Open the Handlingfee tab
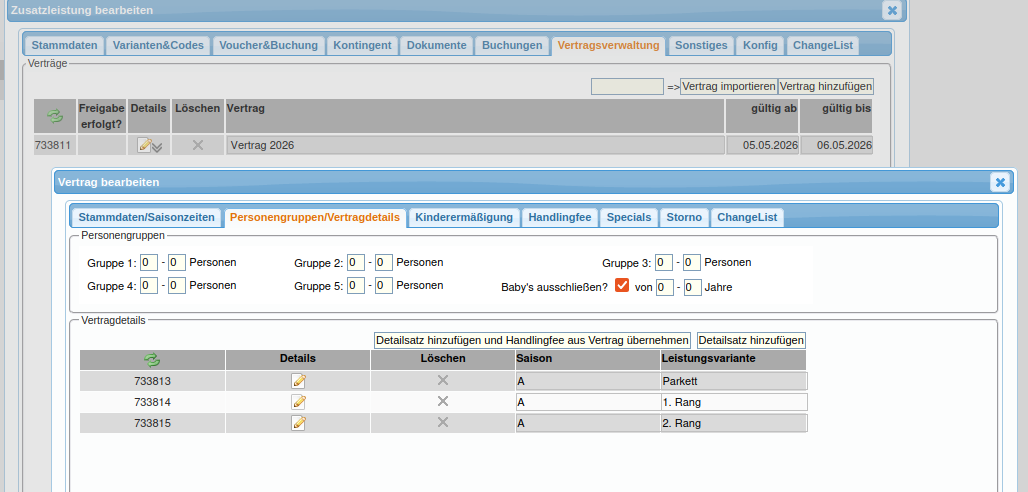 pos(560,217)
